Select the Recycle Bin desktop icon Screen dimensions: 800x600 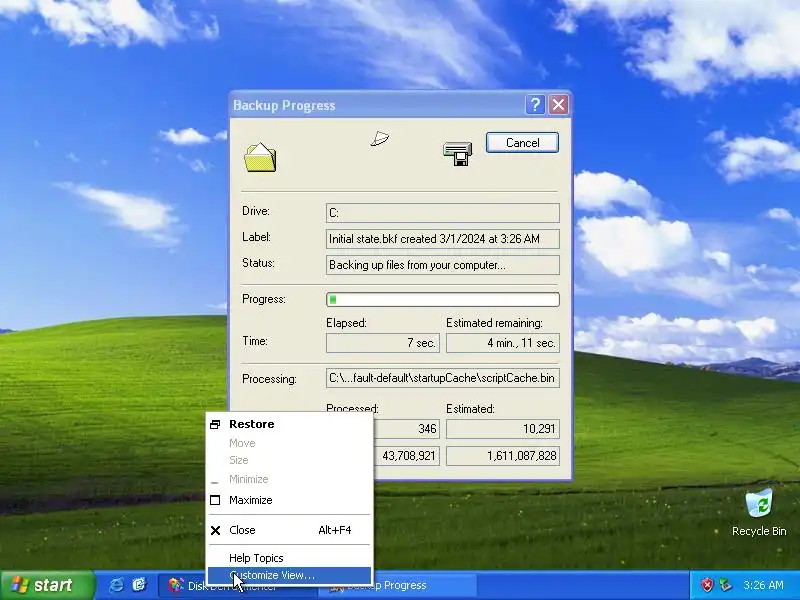pyautogui.click(x=759, y=512)
